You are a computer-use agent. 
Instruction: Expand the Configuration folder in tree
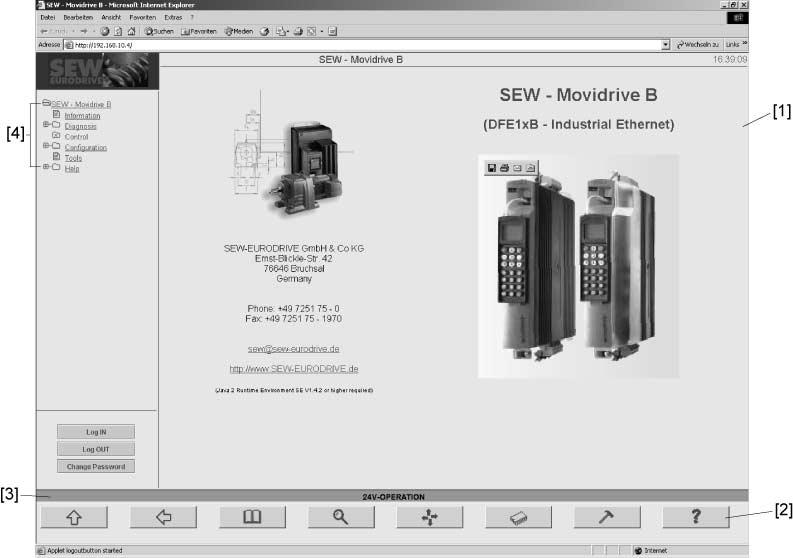point(46,146)
